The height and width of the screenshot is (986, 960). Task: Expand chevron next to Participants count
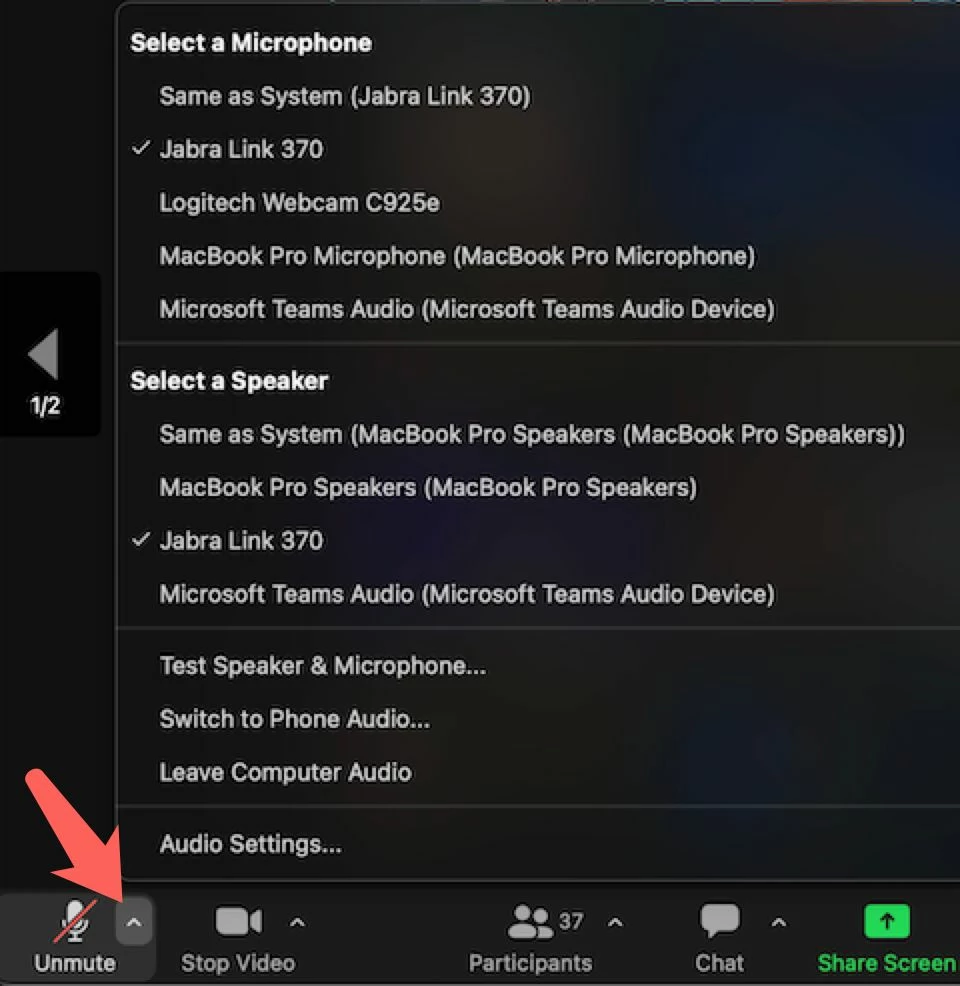[615, 922]
